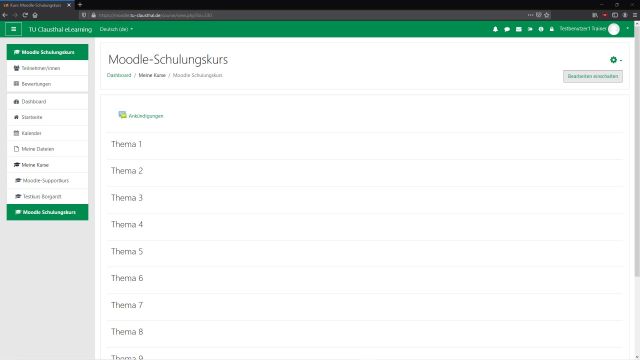Toggle the browser sidebar view icon
This screenshot has width=640, height=360.
click(615, 15)
